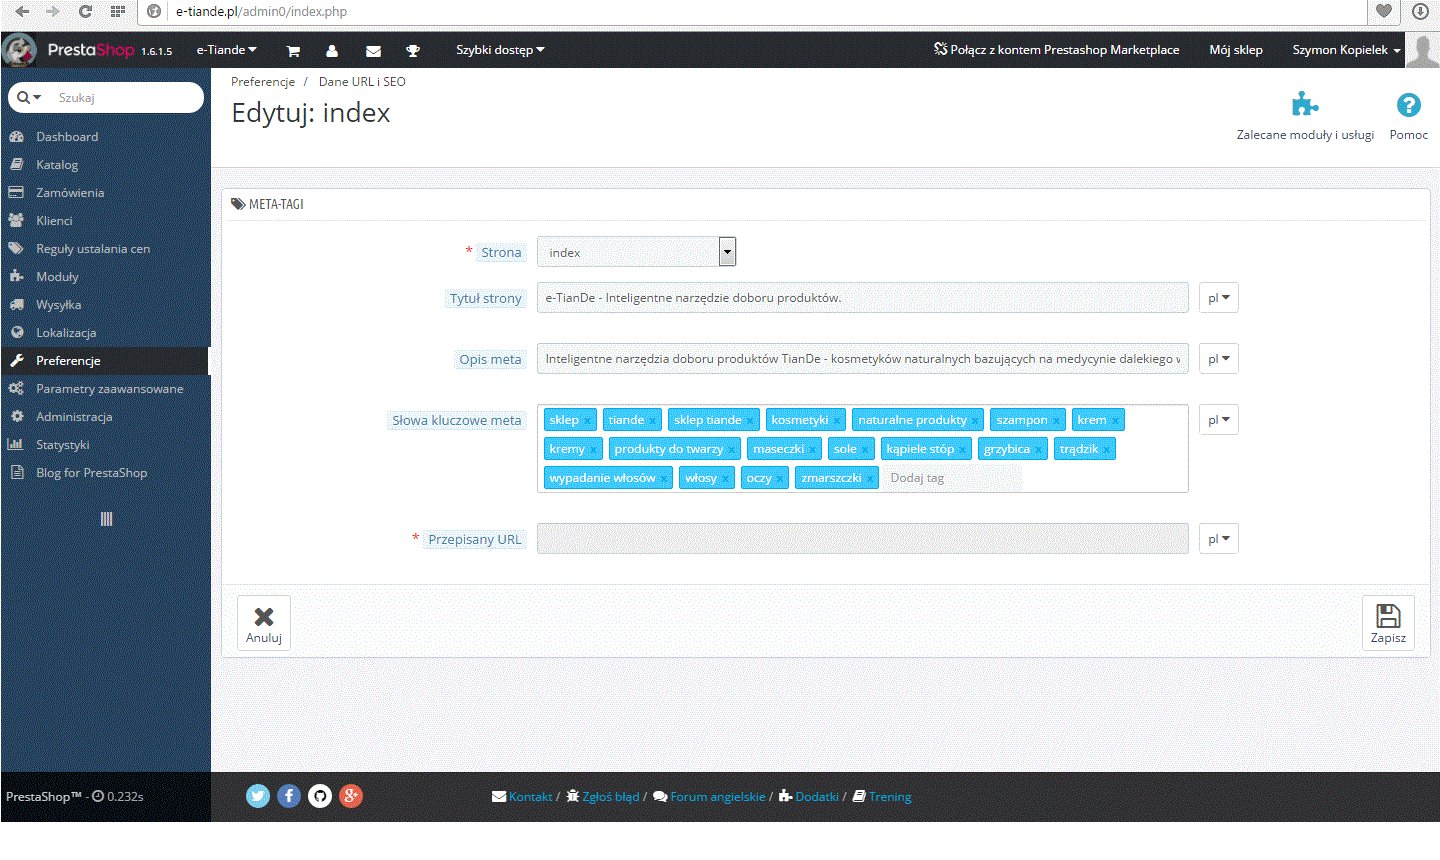Click the browser heart bookmark icon
Viewport: 1440px width, 860px height.
point(1384,11)
